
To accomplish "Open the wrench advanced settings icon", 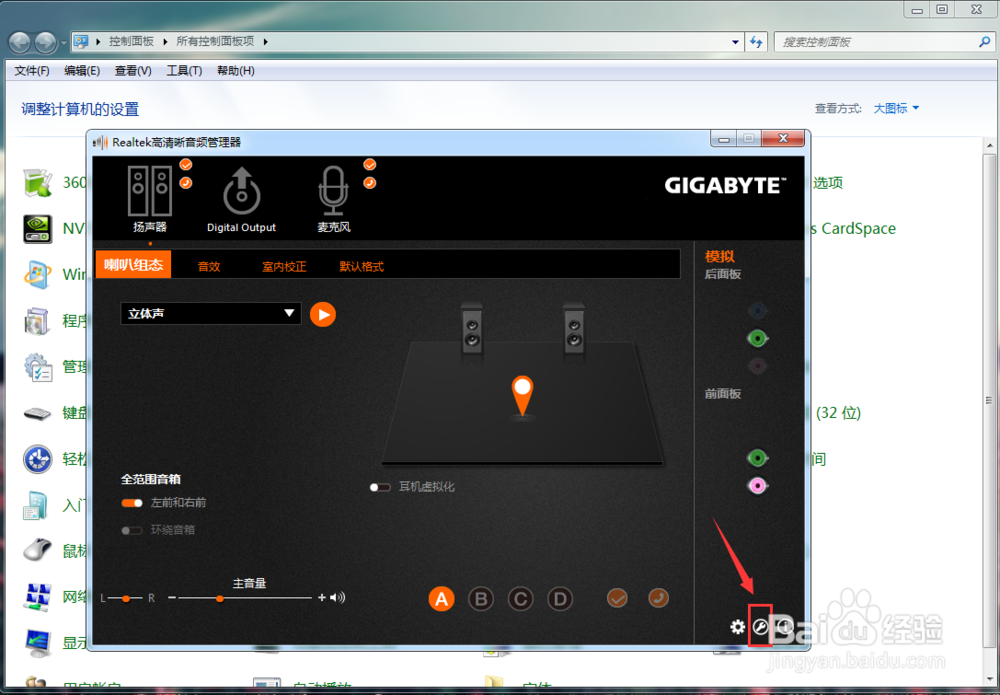I will click(x=760, y=627).
